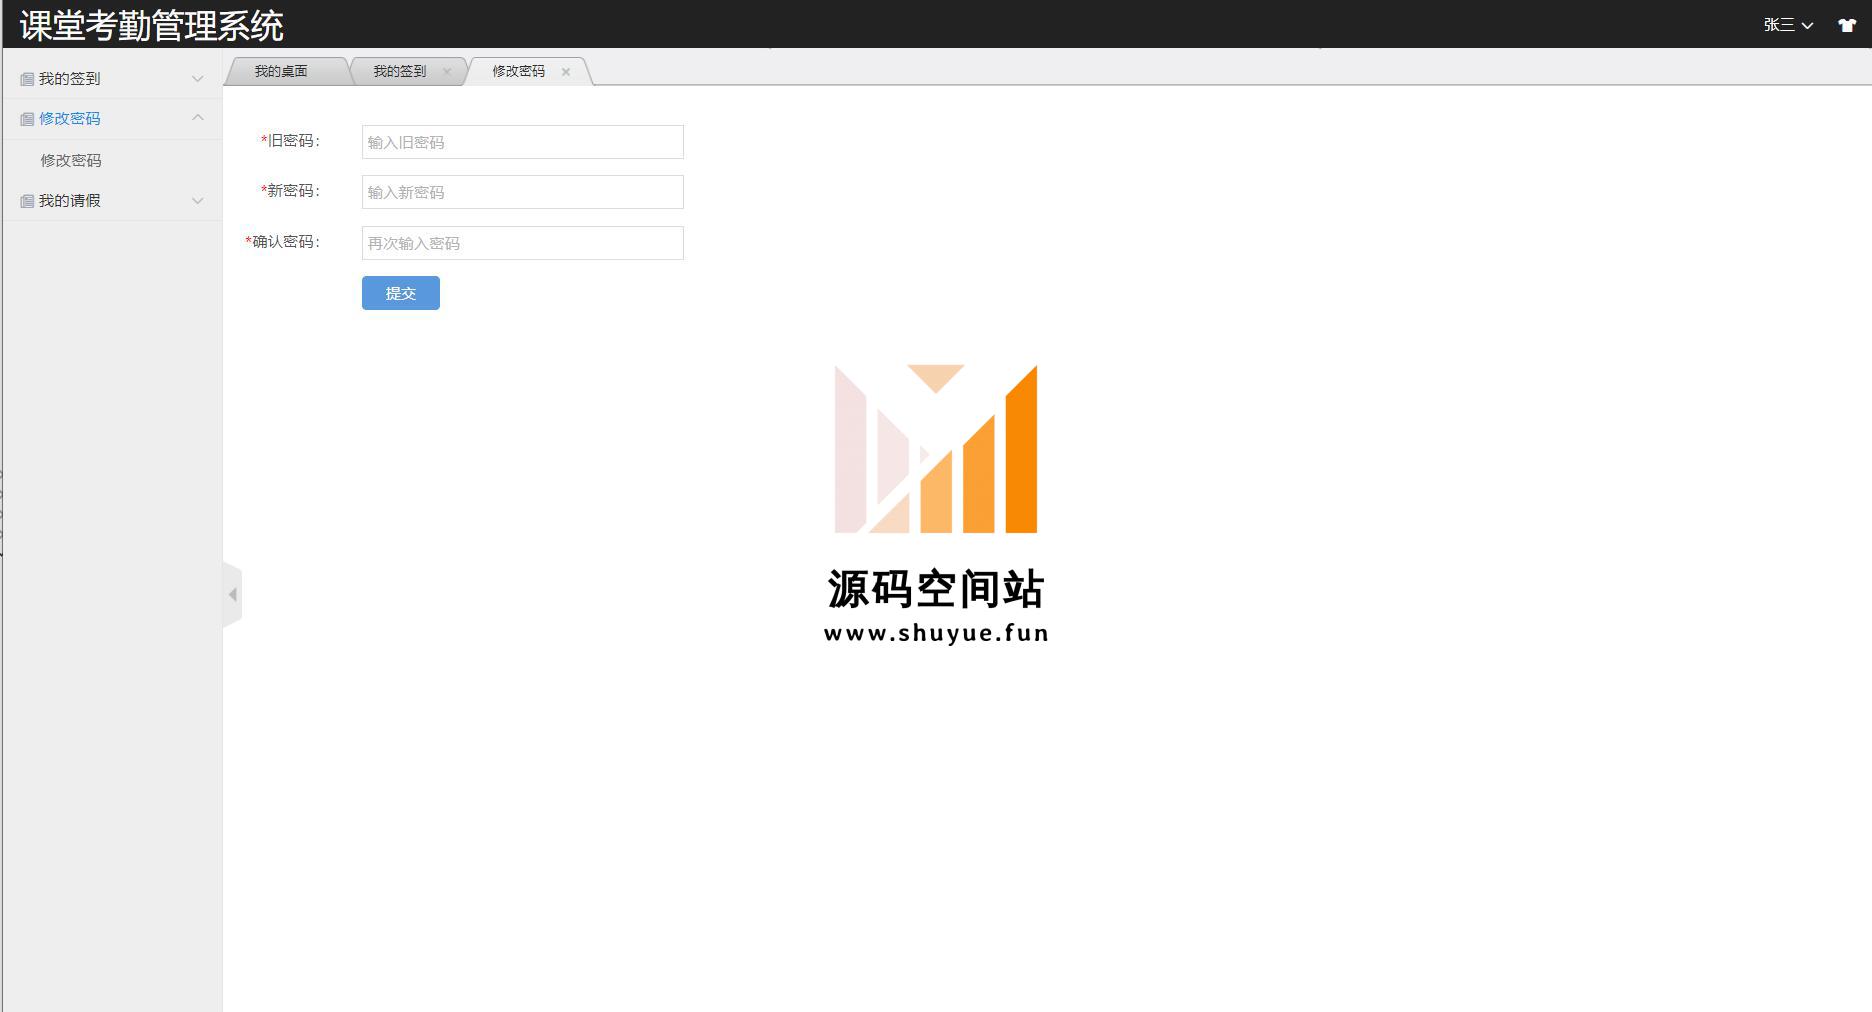The height and width of the screenshot is (1012, 1872).
Task: Expand the 我的签到 sidebar chevron
Action: tap(197, 78)
